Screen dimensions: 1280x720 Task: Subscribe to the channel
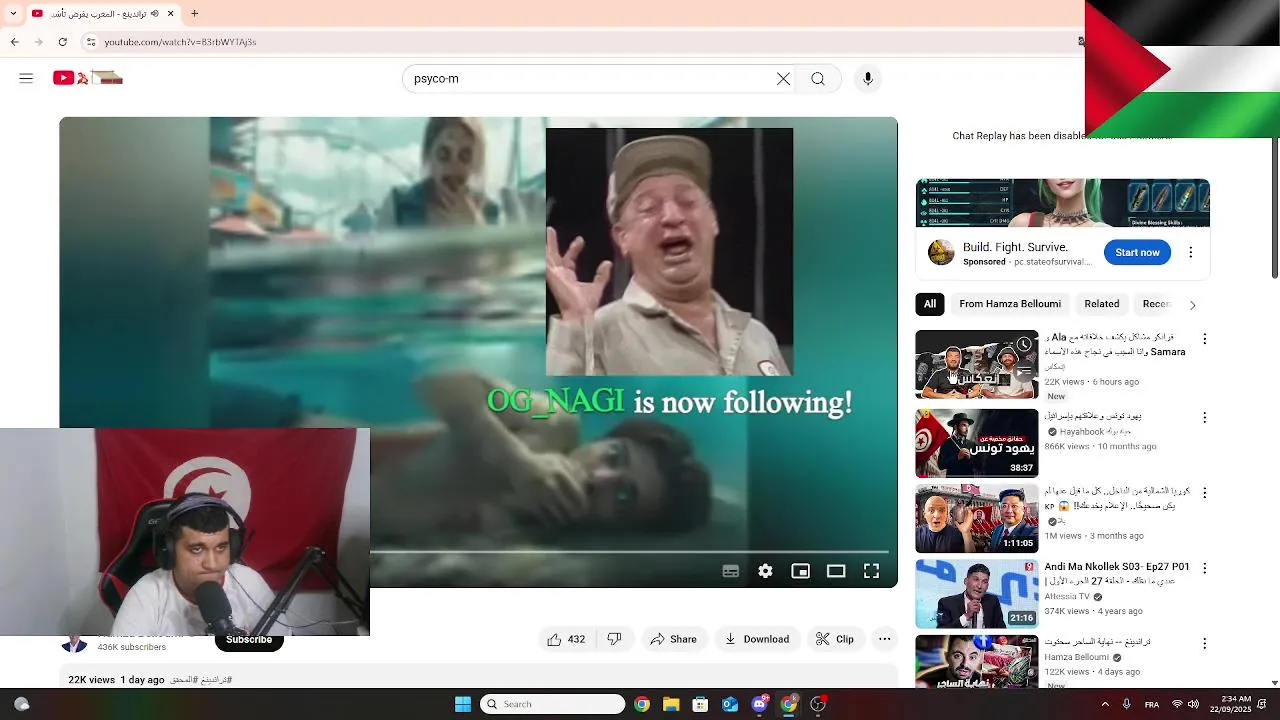[249, 640]
